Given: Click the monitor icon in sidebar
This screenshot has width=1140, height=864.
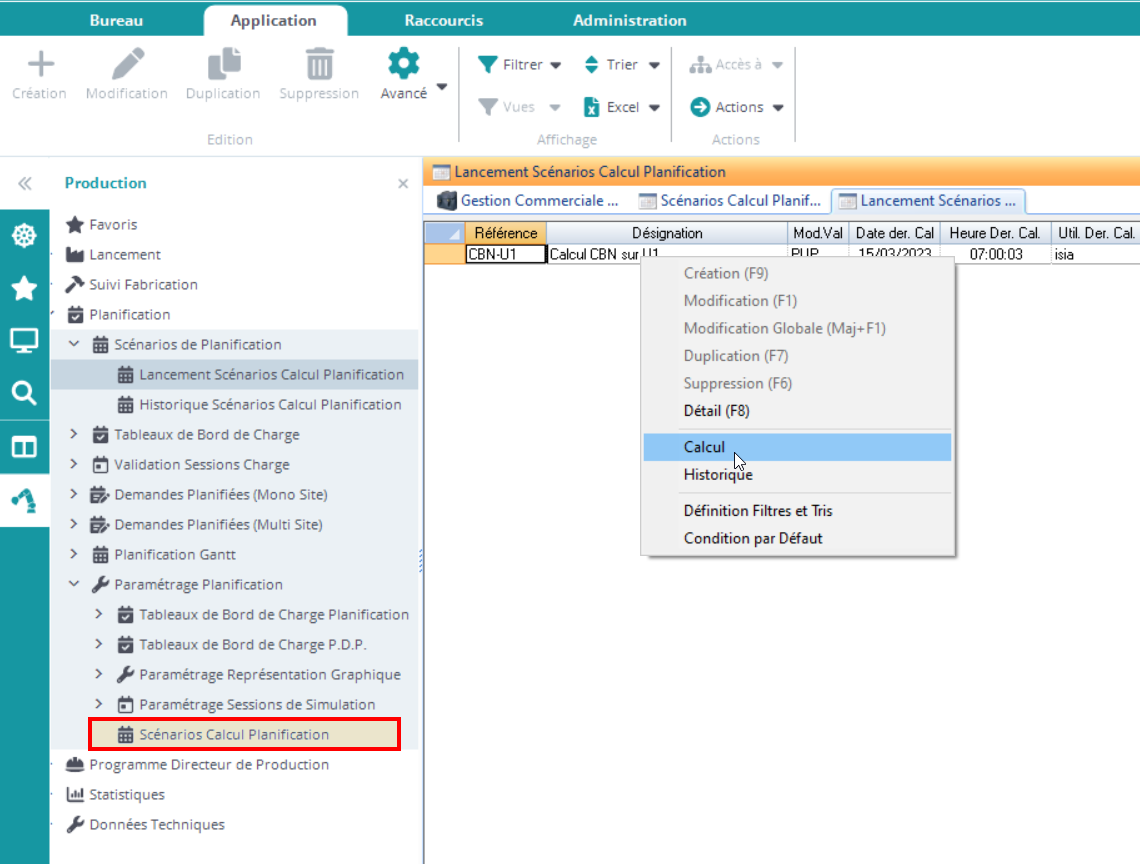Looking at the screenshot, I should (24, 341).
